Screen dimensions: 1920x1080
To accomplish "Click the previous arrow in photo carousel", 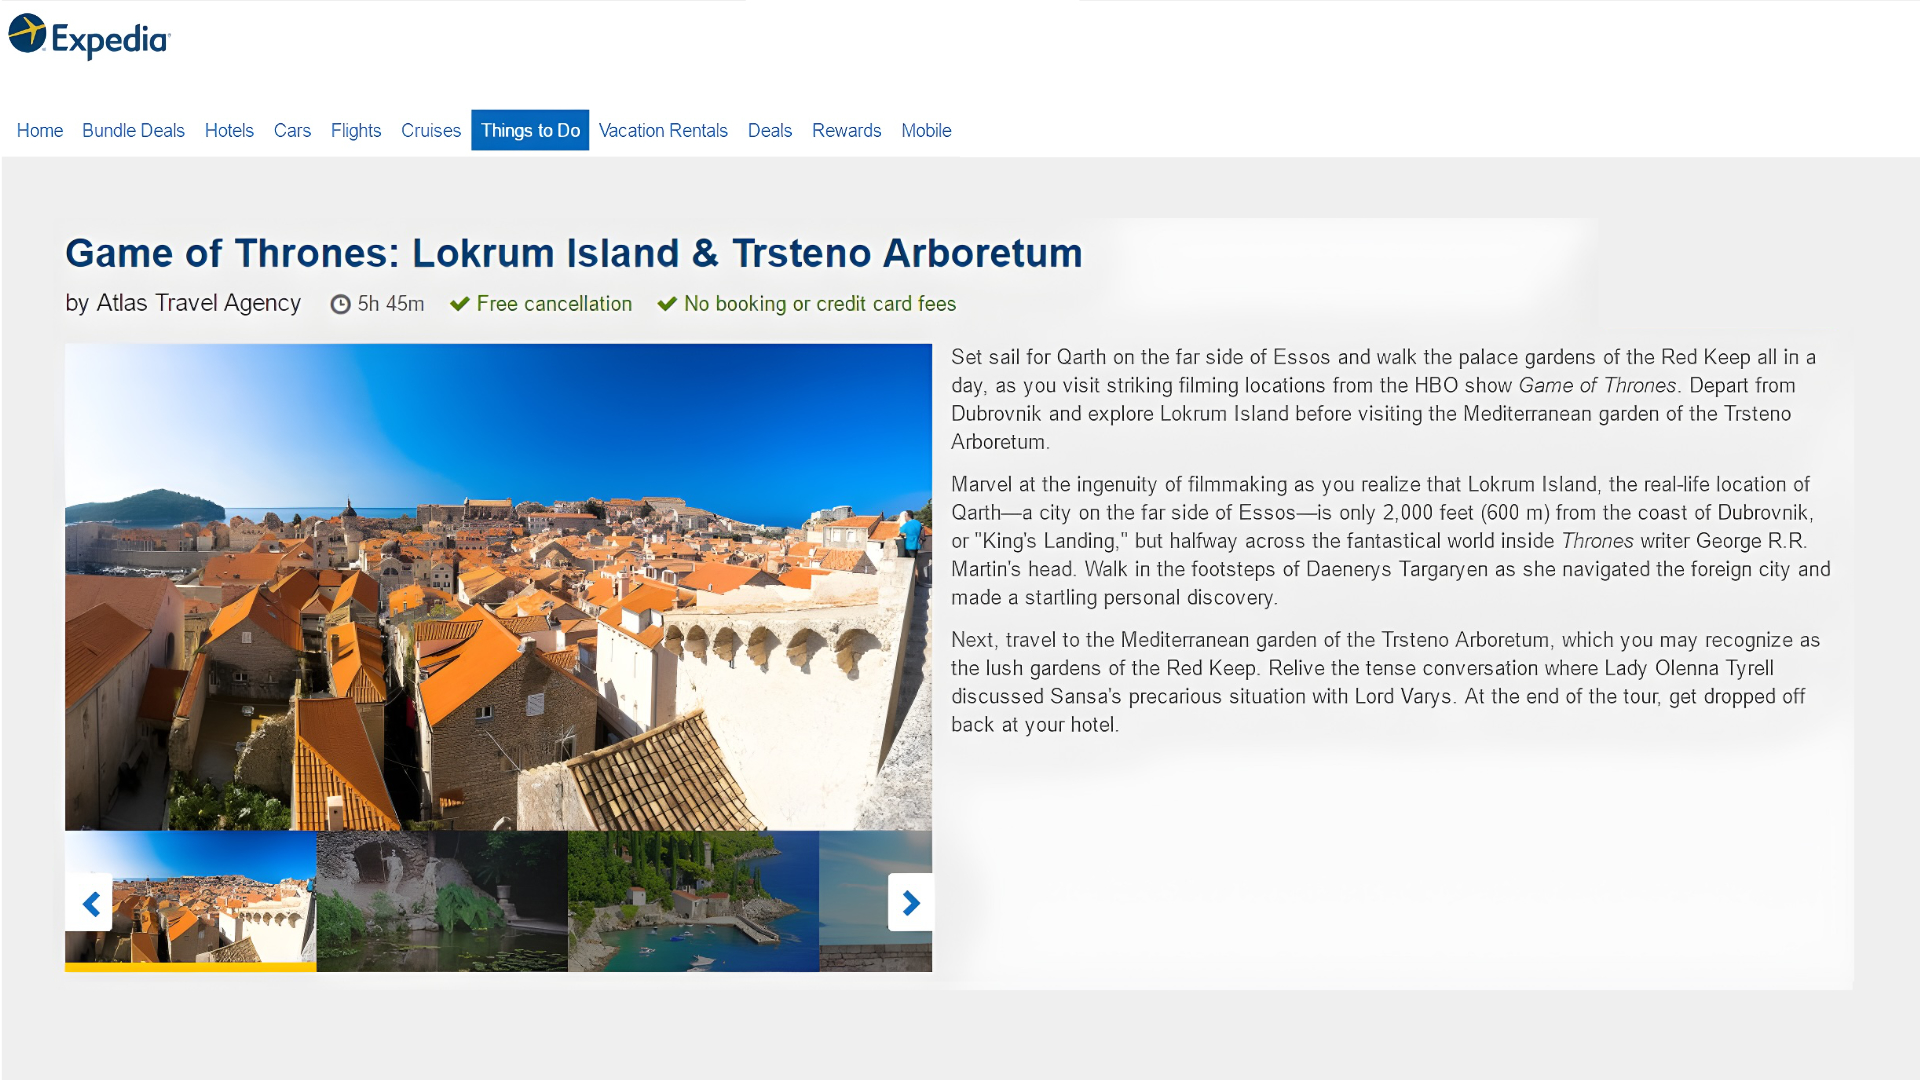I will [90, 903].
